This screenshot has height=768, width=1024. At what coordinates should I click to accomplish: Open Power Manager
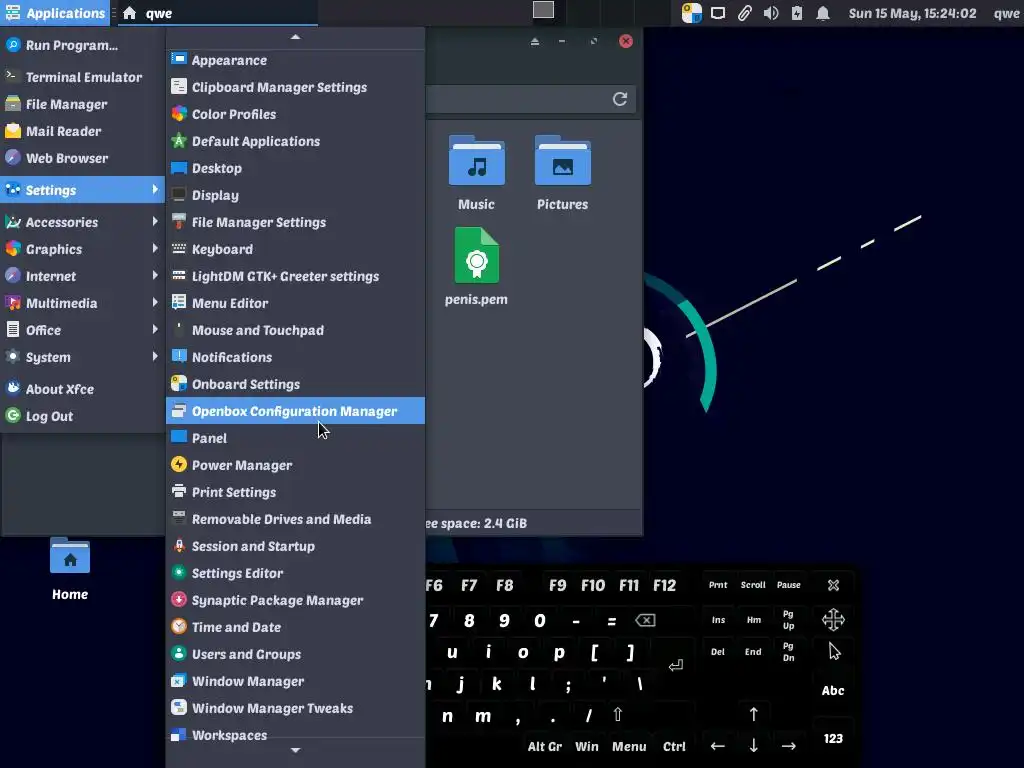click(295, 465)
